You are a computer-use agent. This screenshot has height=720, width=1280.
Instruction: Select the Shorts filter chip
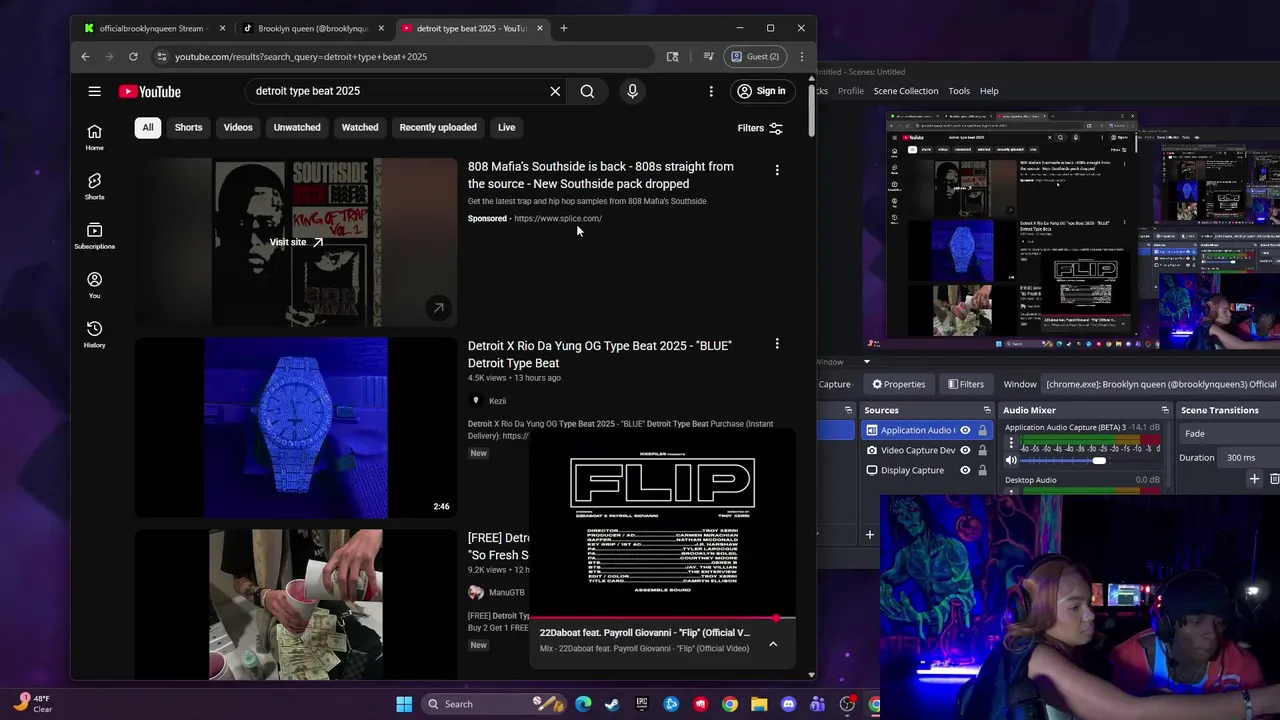(x=188, y=127)
